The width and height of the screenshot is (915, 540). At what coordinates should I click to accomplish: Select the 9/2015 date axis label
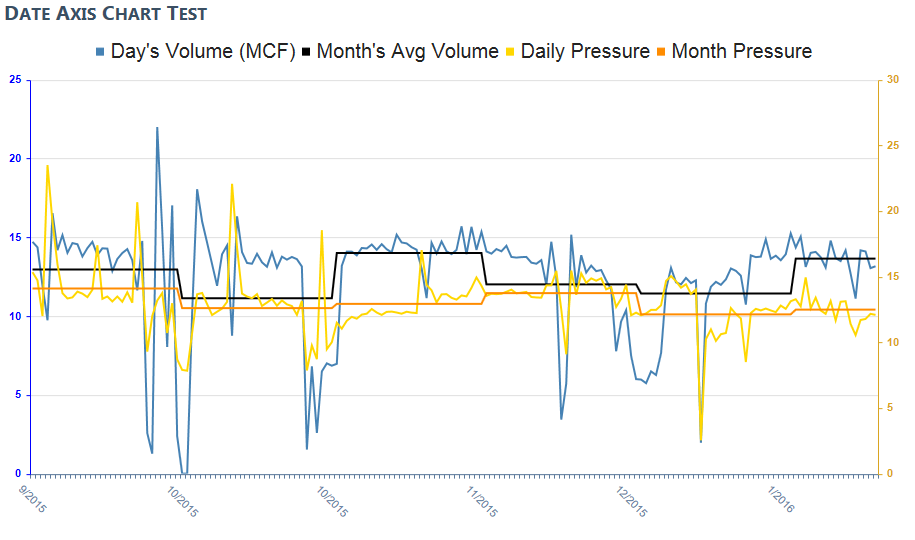[x=33, y=500]
